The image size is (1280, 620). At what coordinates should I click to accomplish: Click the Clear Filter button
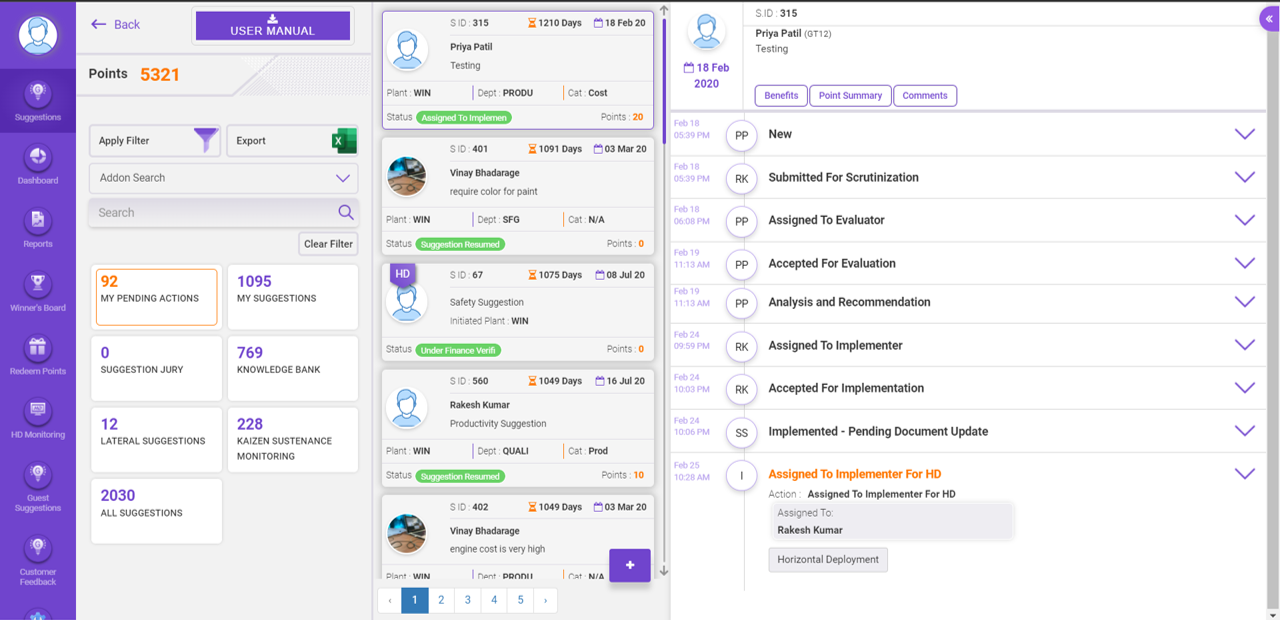coord(328,243)
